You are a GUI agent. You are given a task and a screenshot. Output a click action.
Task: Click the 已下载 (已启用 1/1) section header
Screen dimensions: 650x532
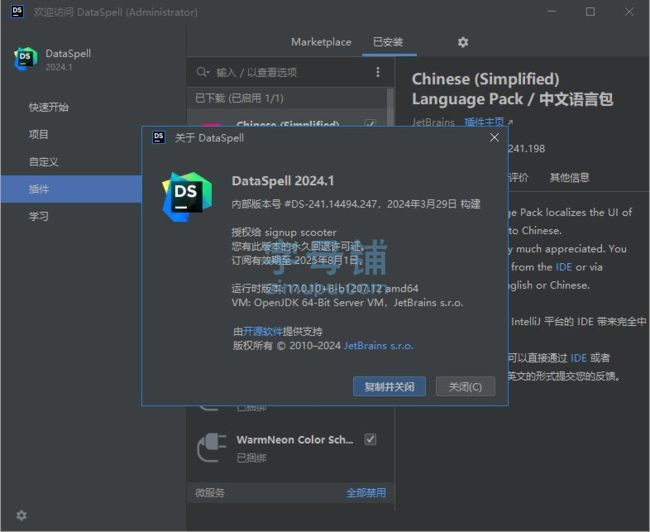click(x=287, y=98)
